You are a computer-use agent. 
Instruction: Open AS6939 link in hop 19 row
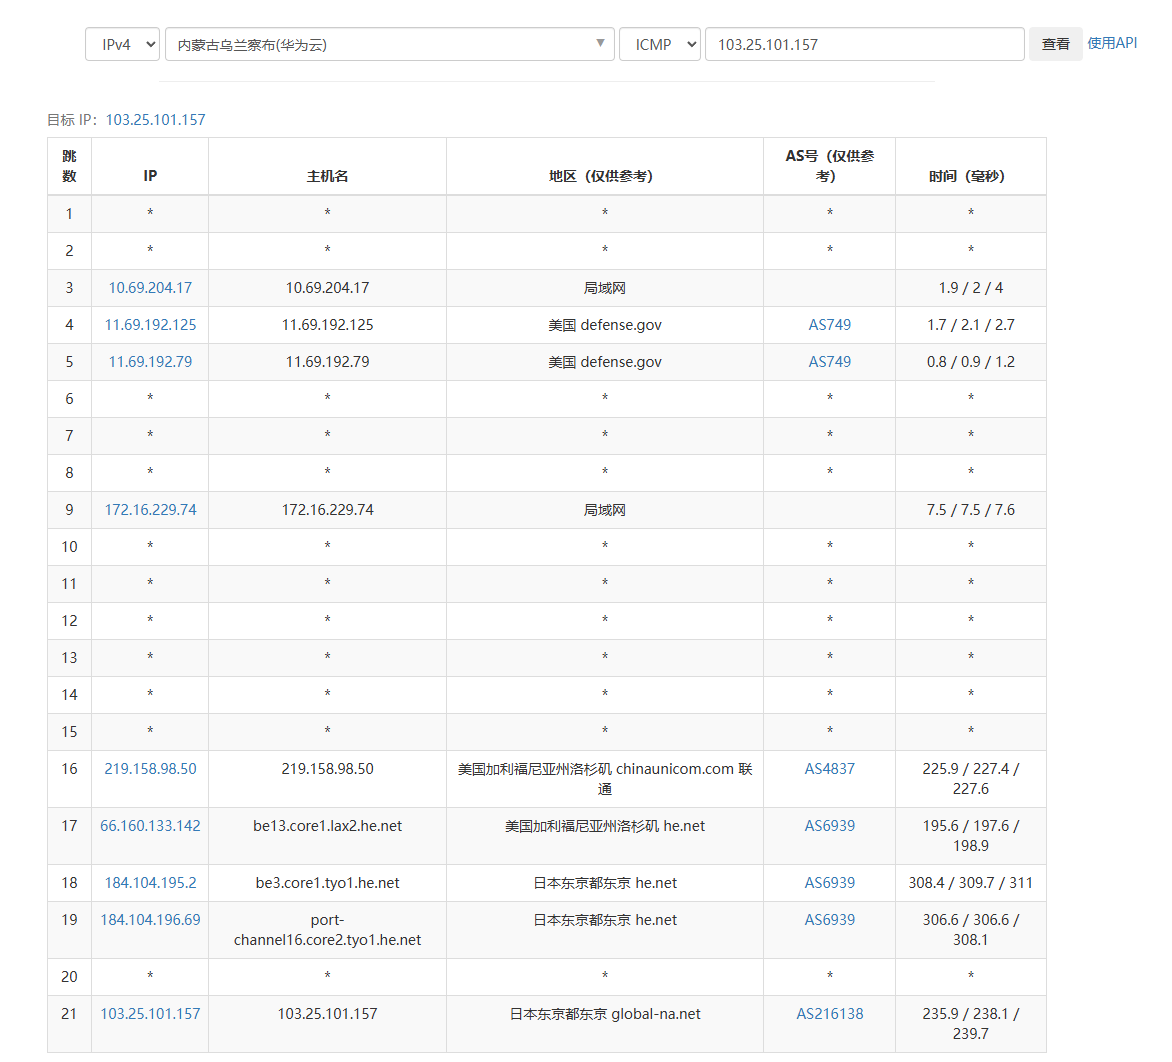coord(830,920)
